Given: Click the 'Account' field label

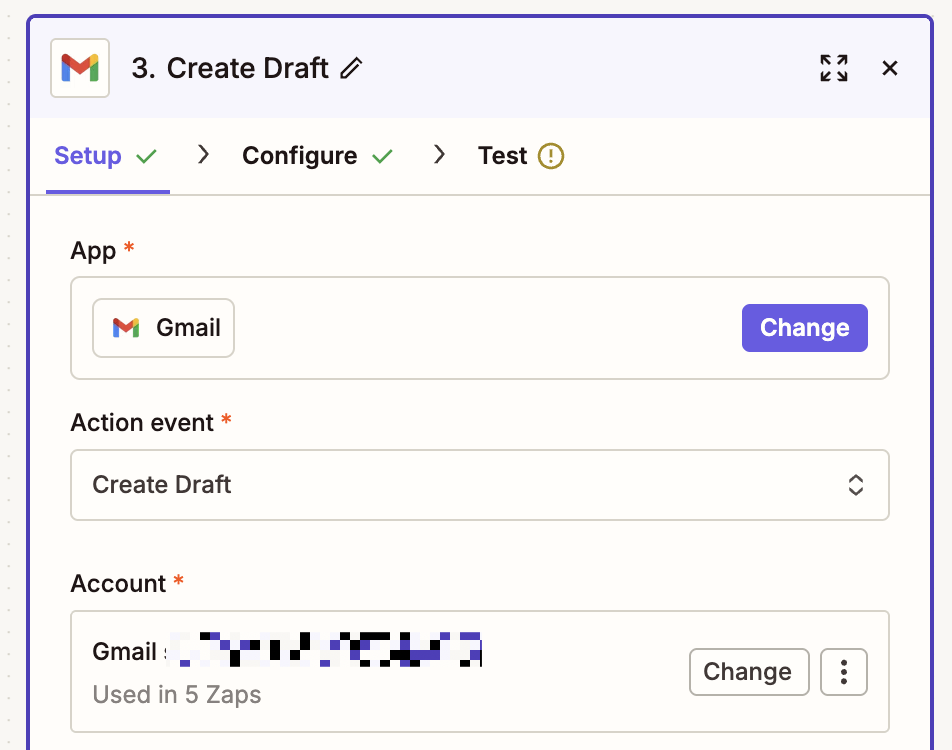Looking at the screenshot, I should [x=118, y=584].
